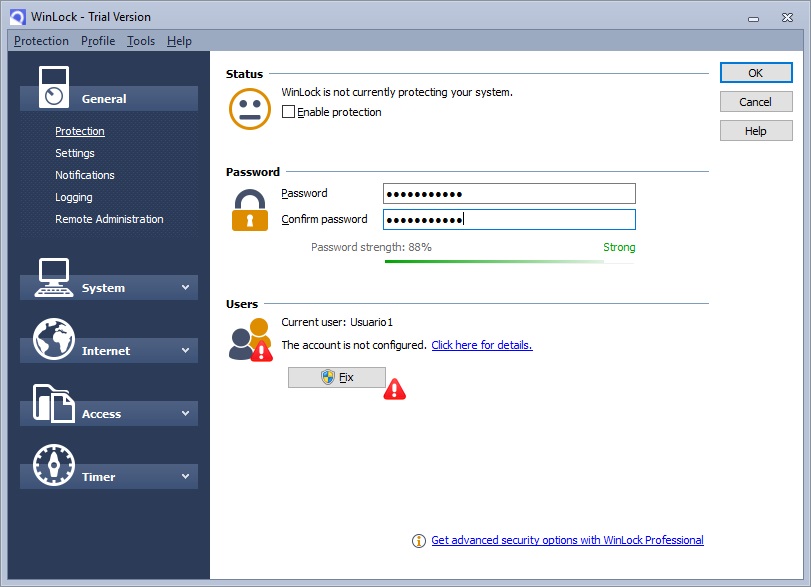Click the System section header label
Viewport: 811px width, 587px height.
point(103,288)
